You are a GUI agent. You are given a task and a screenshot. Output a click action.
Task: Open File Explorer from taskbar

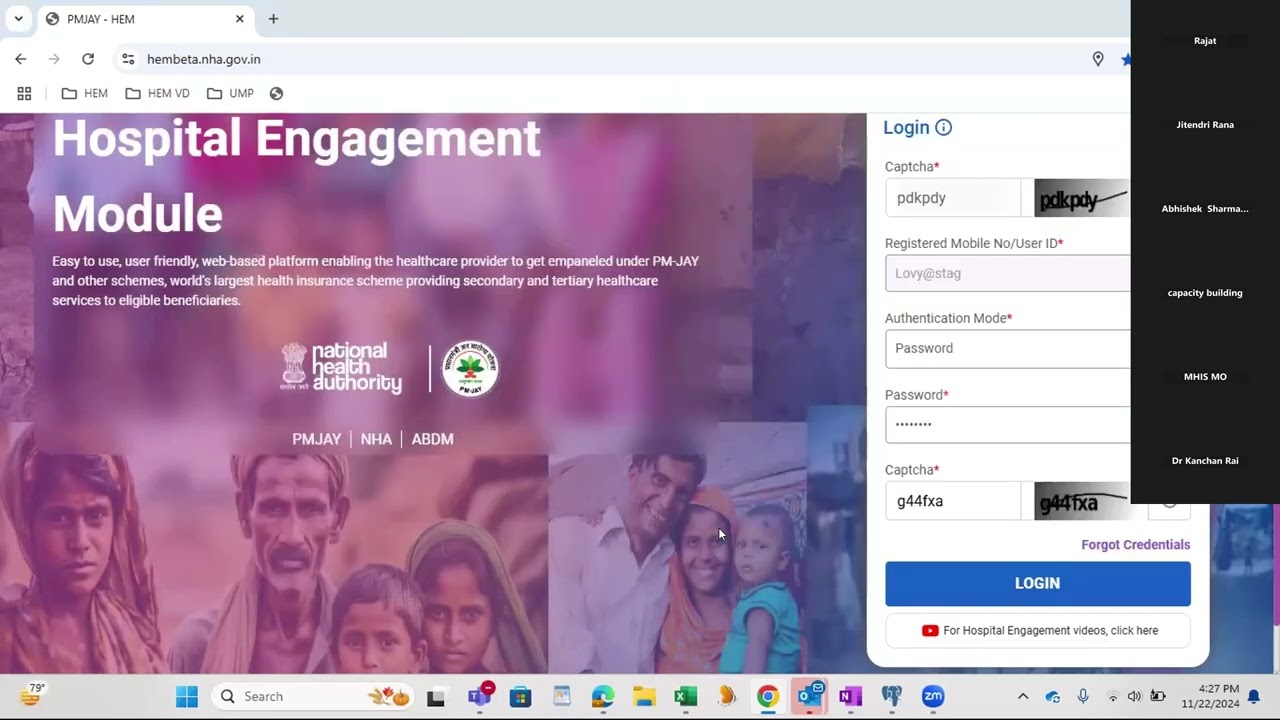[x=644, y=697]
